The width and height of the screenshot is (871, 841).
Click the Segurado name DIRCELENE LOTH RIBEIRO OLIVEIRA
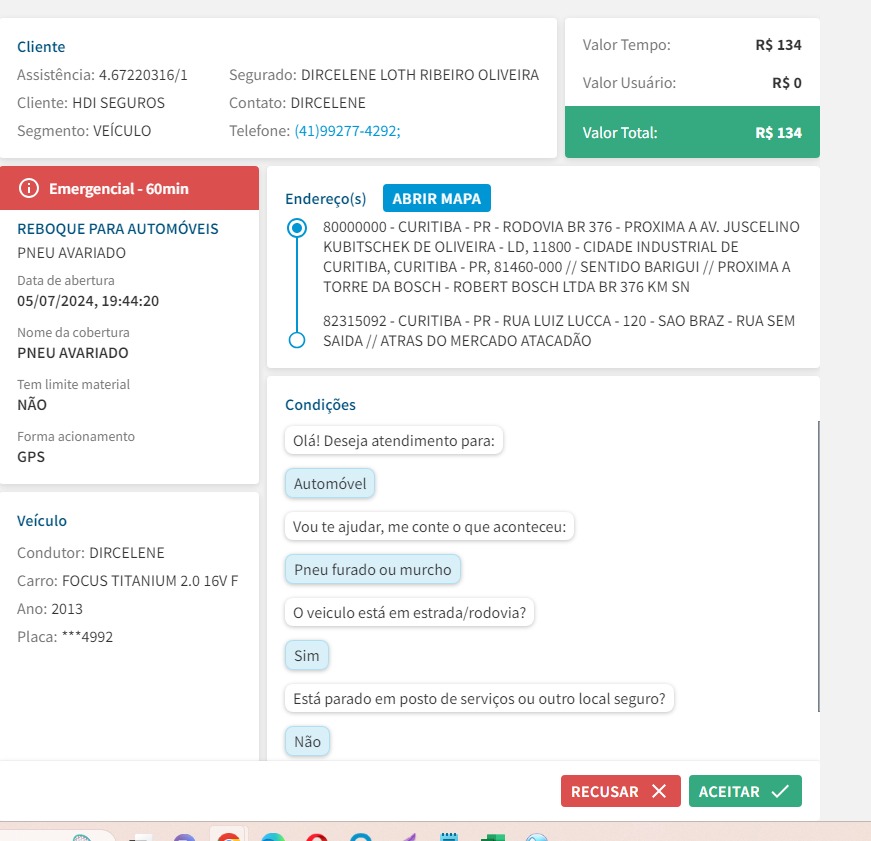(420, 75)
